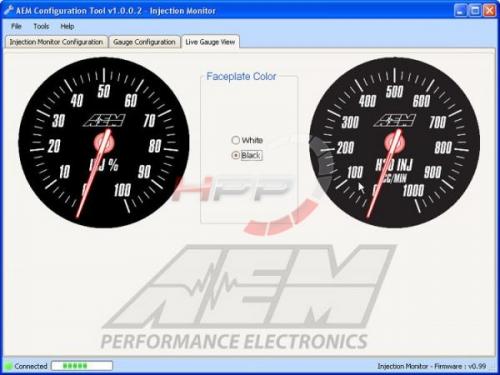
Task: Close the AEM Configuration Tool window
Action: click(490, 11)
